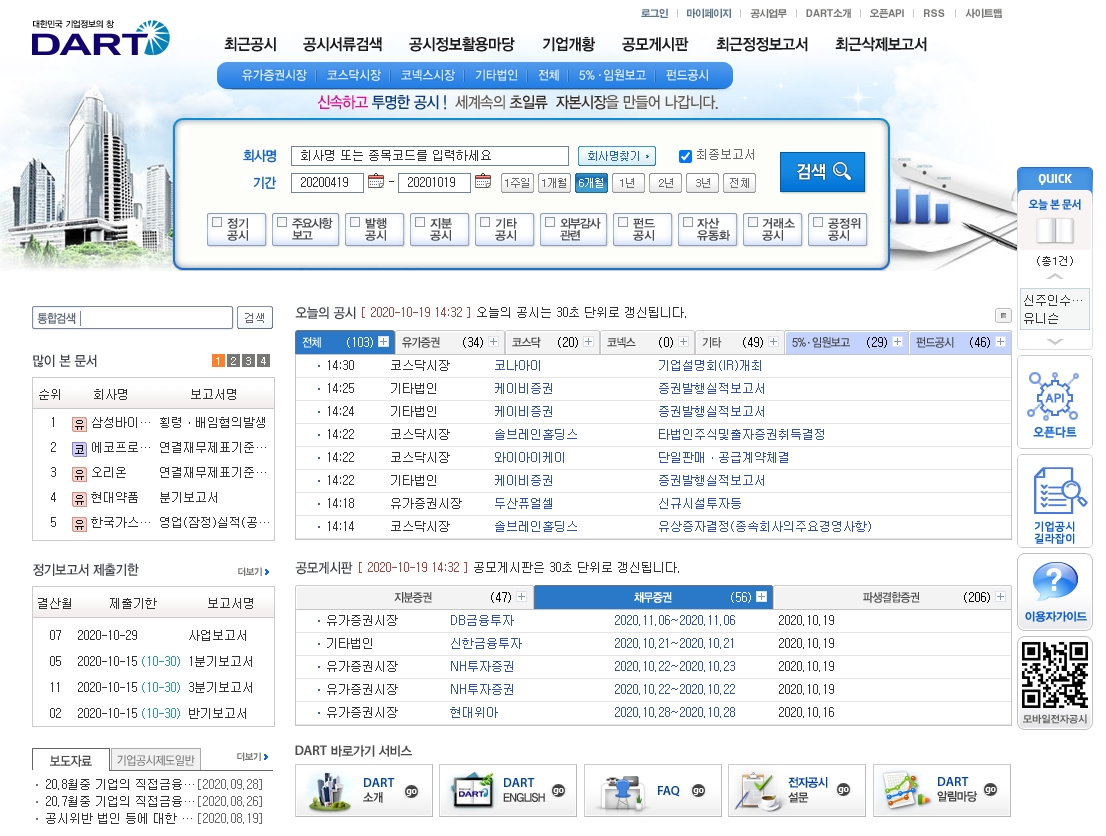Expand the 지분증권 (47) plus button

(521, 597)
